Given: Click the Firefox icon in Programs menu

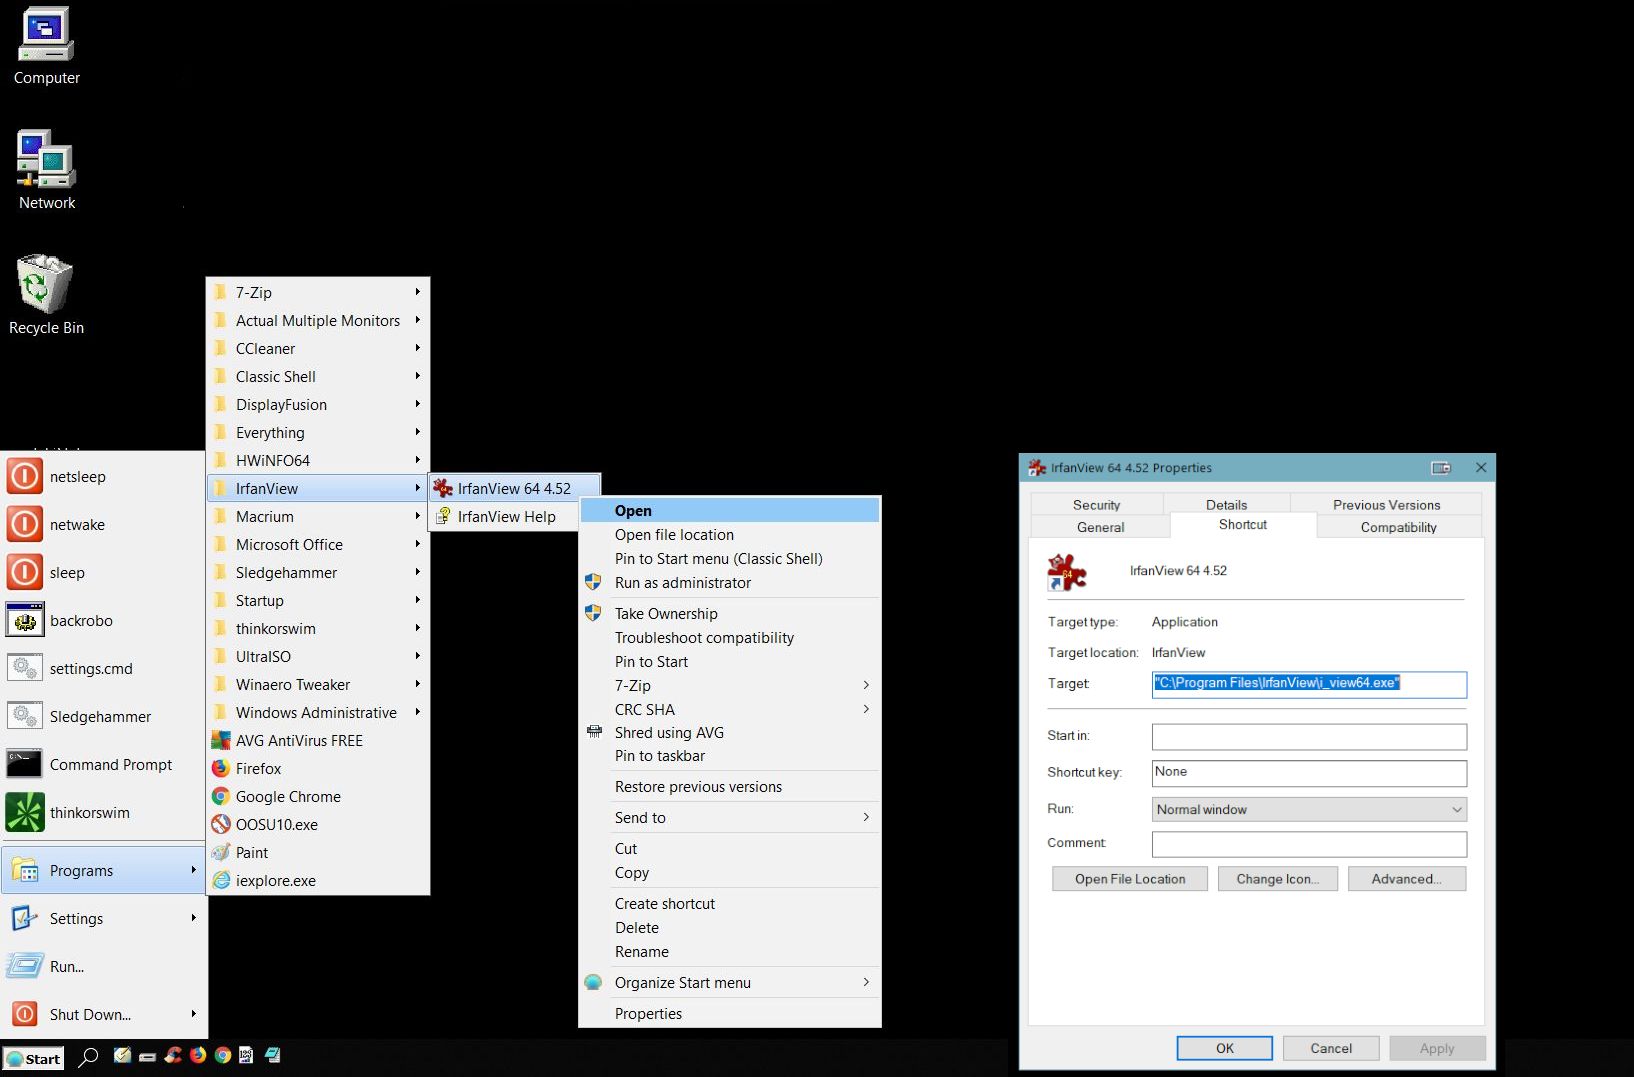Looking at the screenshot, I should click(x=221, y=768).
